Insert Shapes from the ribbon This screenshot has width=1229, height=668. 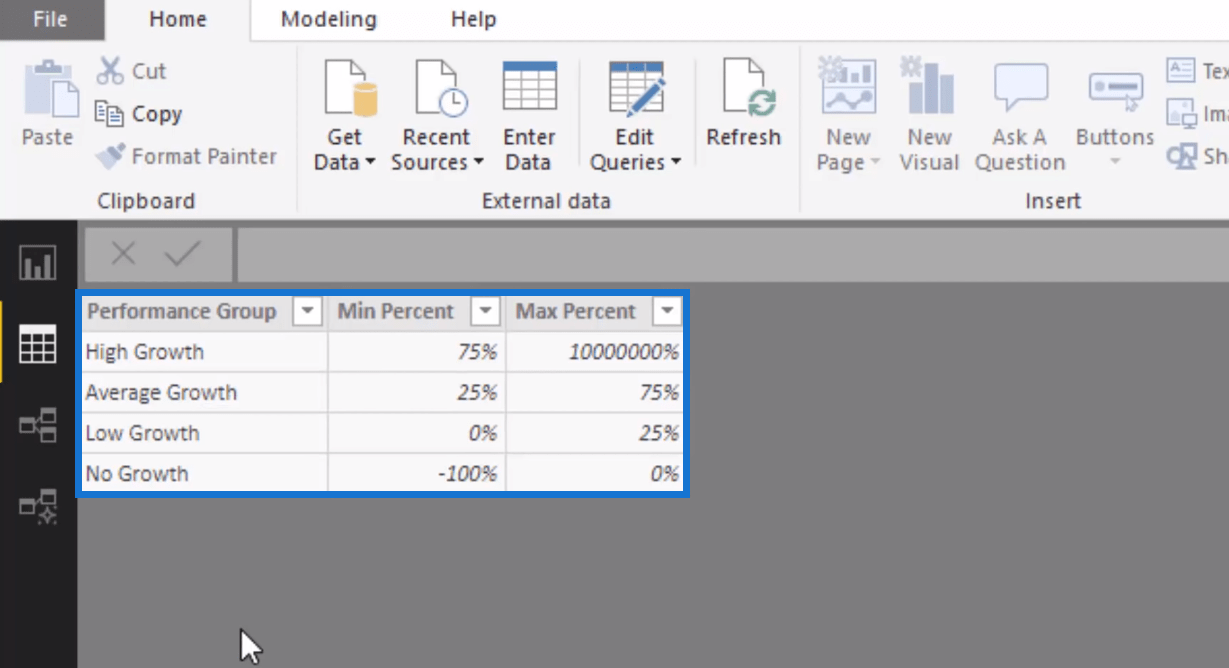point(1197,156)
